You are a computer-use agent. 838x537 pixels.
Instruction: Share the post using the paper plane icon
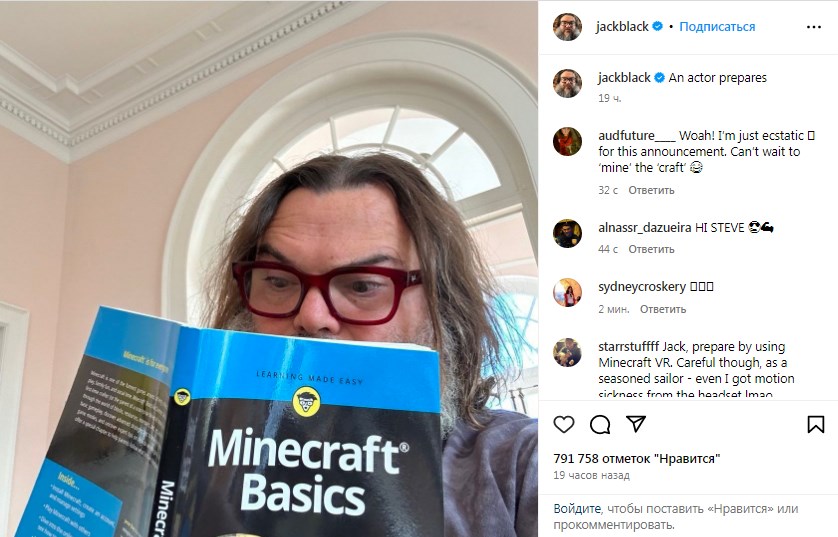tap(636, 424)
